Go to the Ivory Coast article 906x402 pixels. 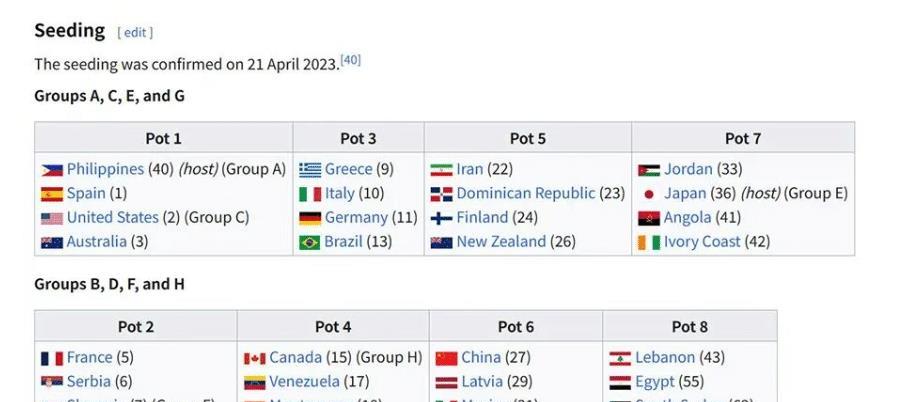tap(701, 242)
